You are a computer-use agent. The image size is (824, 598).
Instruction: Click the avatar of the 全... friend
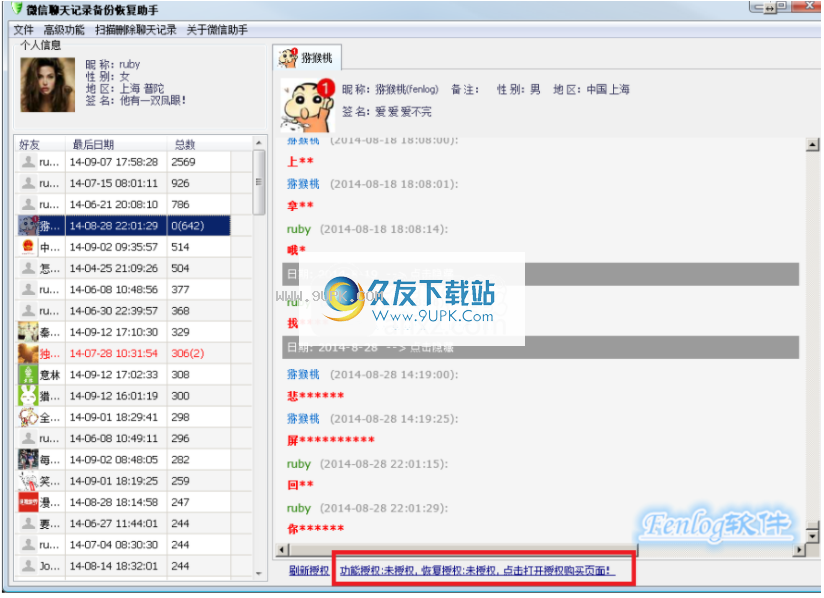(28, 417)
